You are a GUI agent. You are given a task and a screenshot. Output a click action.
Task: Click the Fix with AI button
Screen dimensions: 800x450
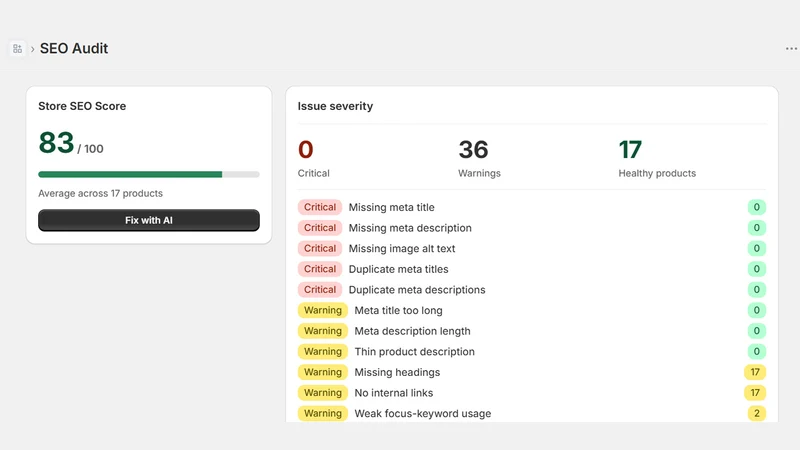149,220
